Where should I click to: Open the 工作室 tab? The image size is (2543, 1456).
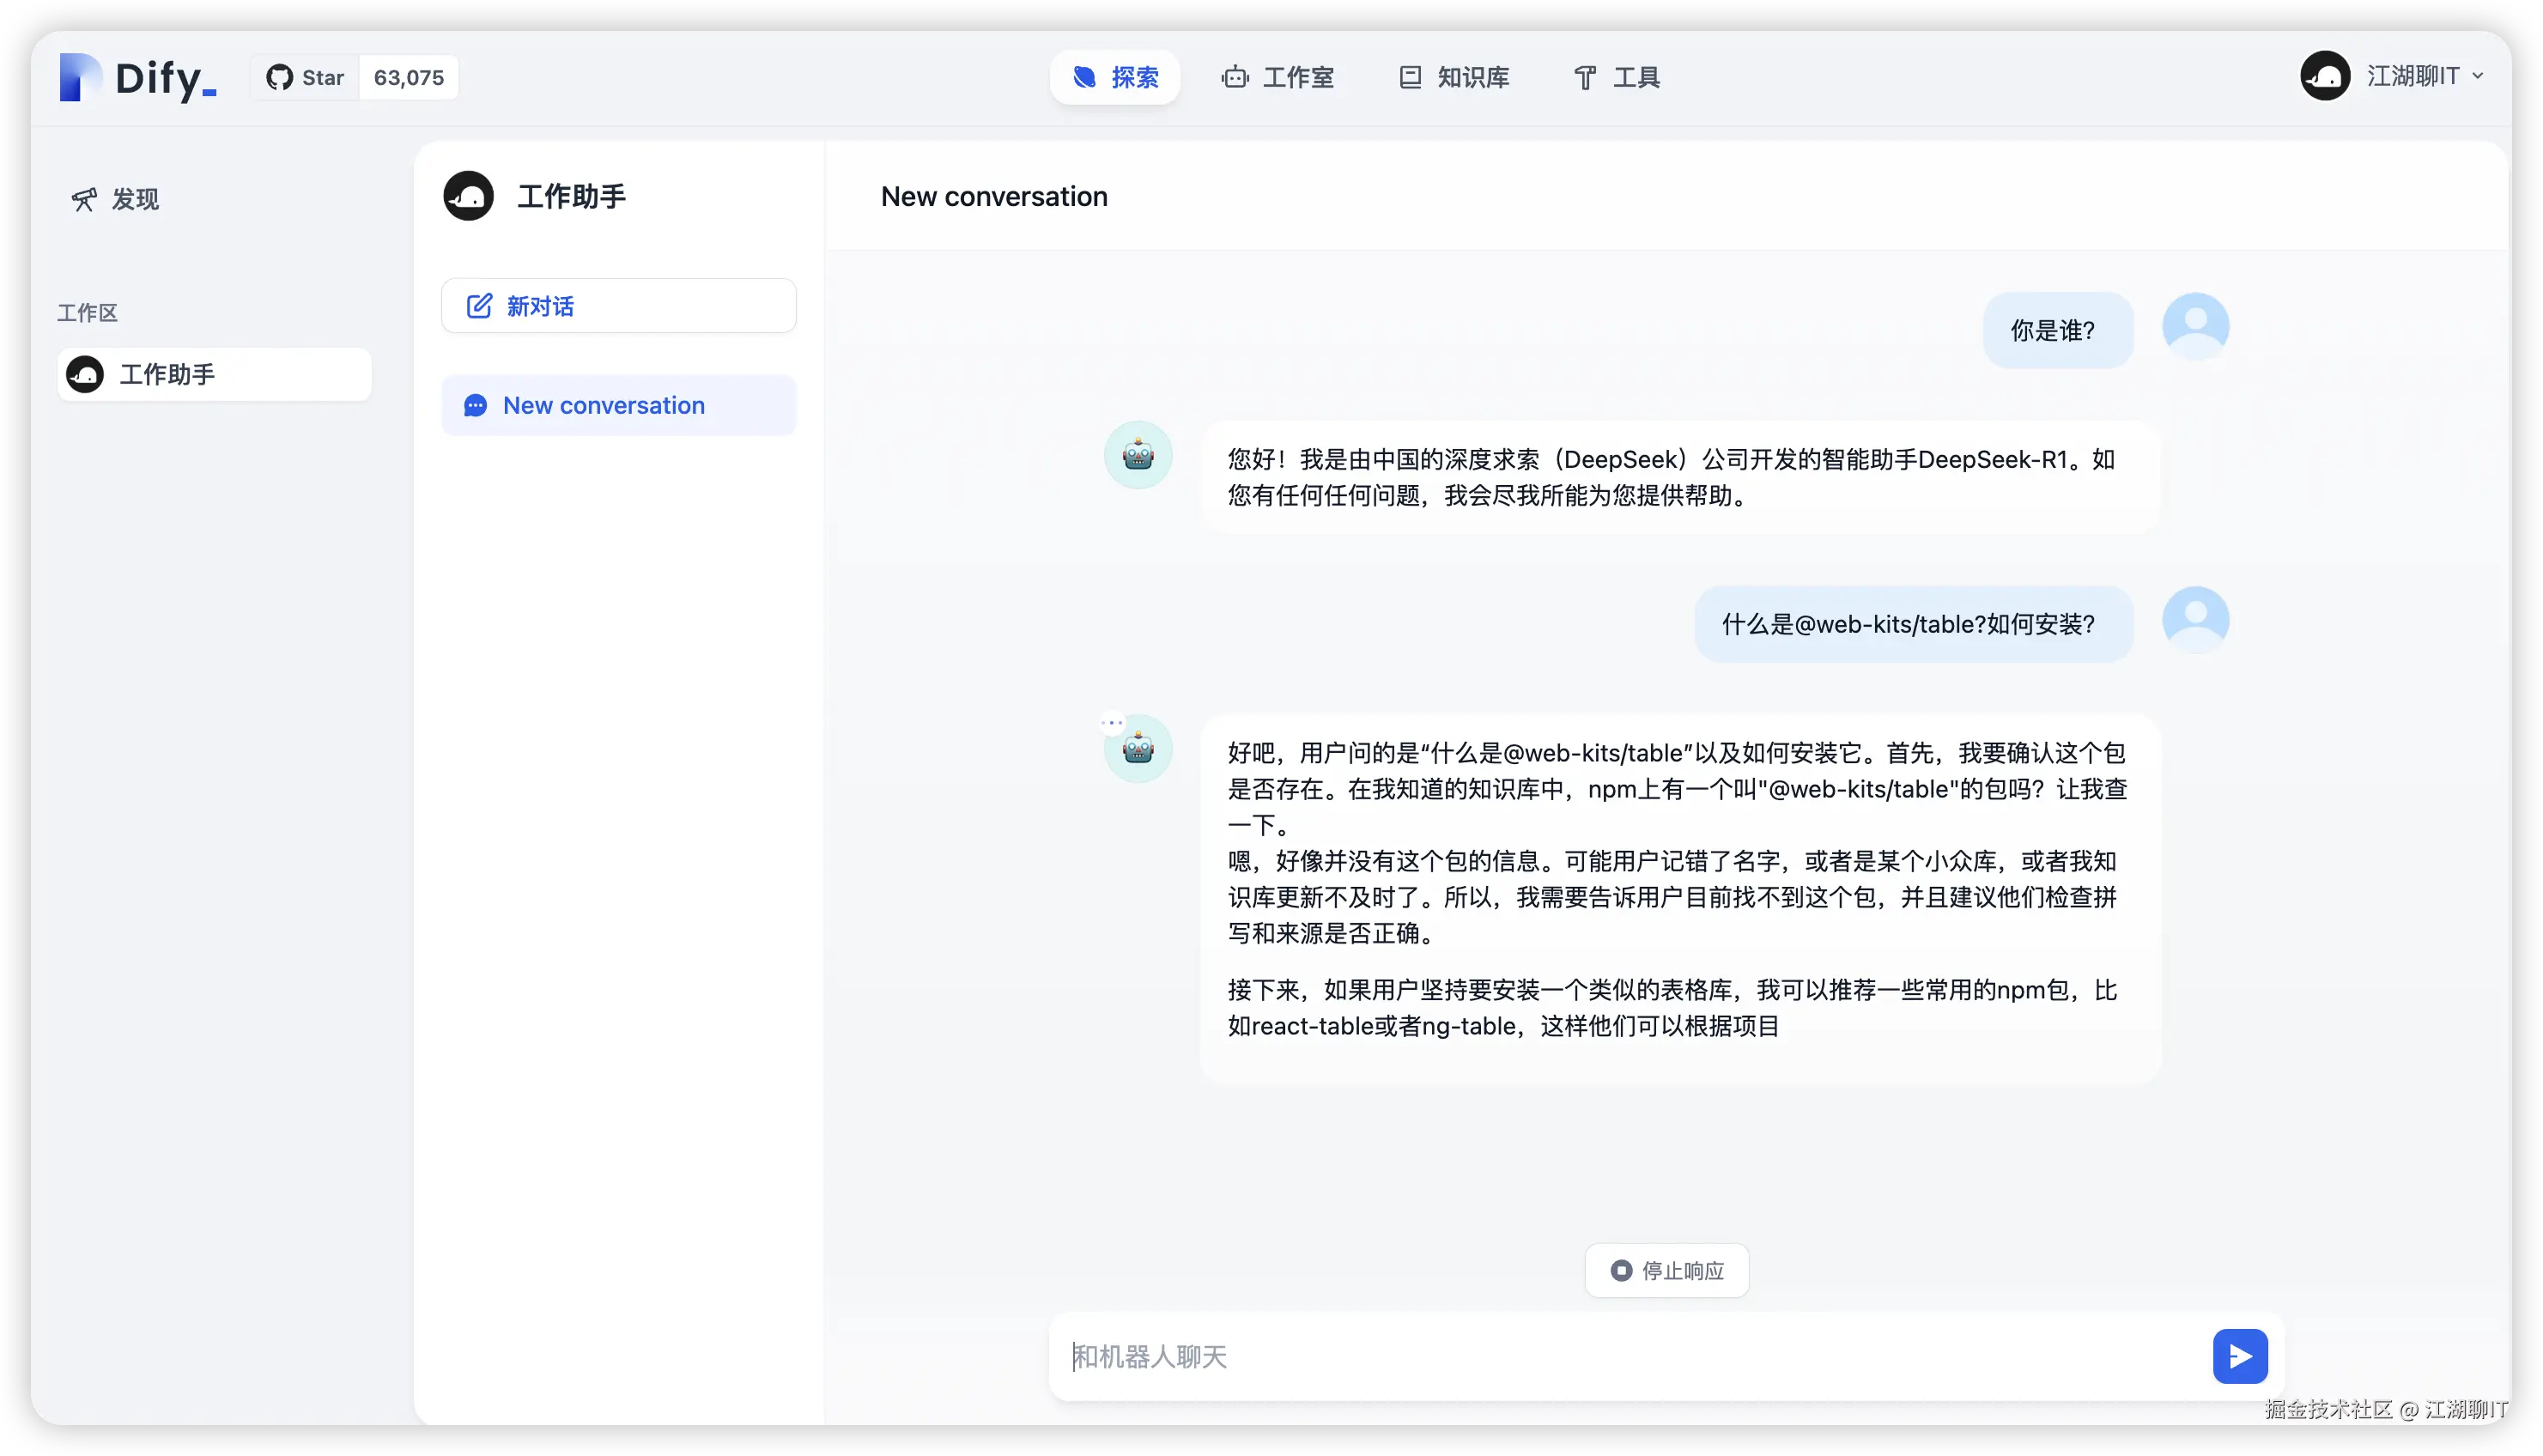pyautogui.click(x=1277, y=77)
